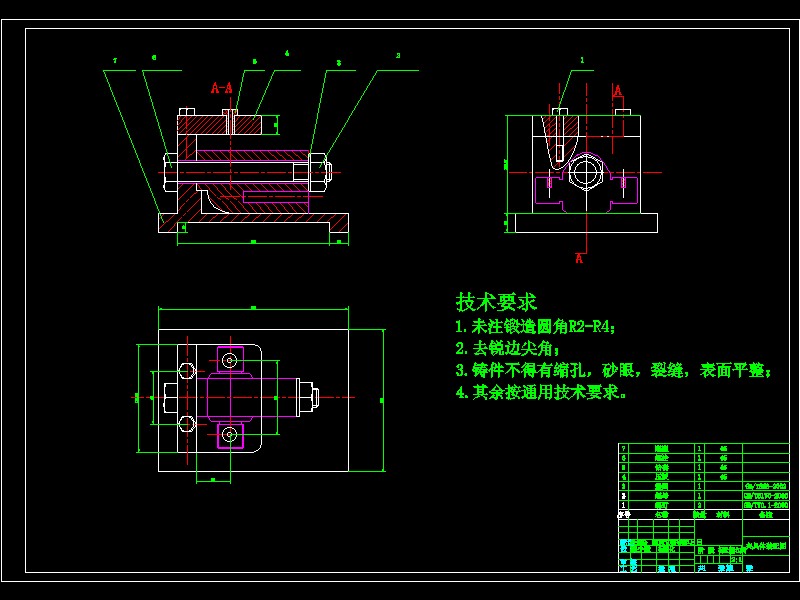
Task: Select the 技术要求 heading text
Action: [x=496, y=302]
